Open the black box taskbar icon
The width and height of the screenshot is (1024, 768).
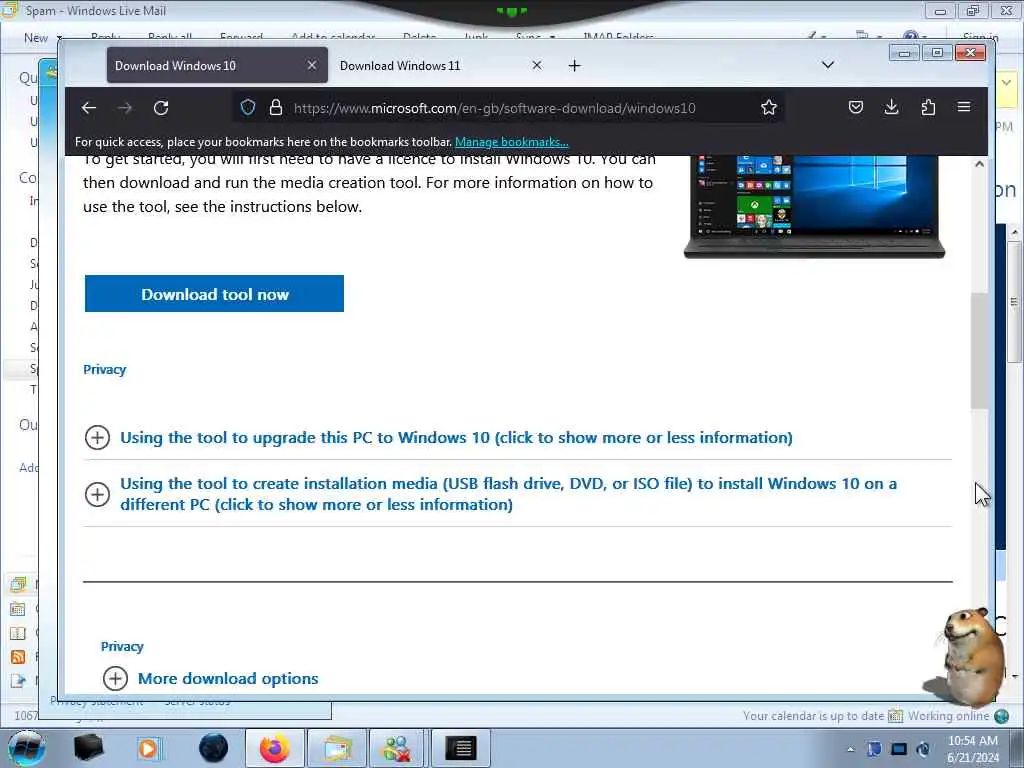(88, 748)
